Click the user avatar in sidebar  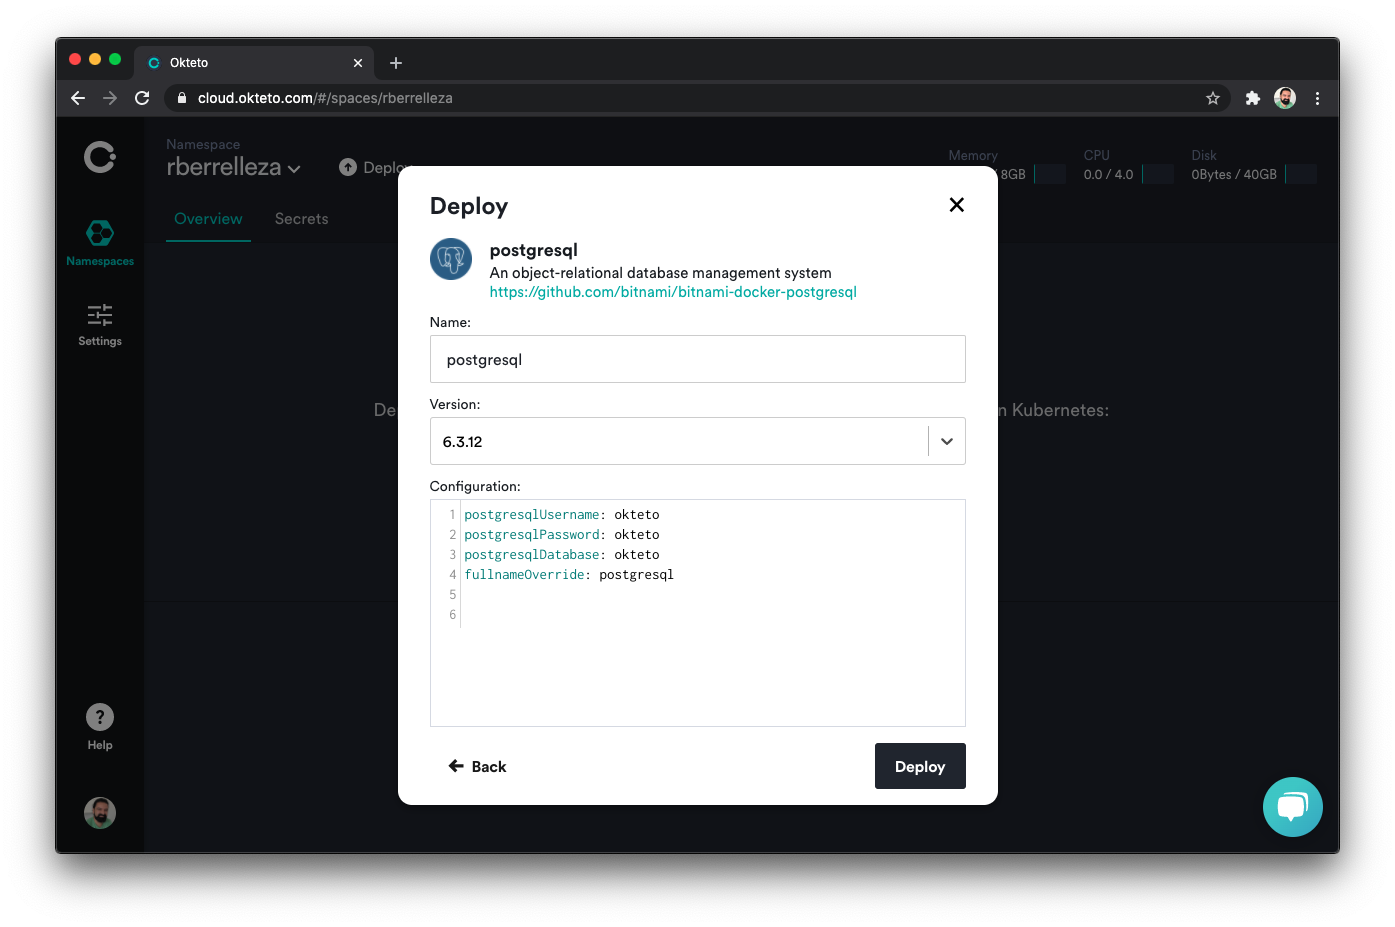(x=100, y=813)
